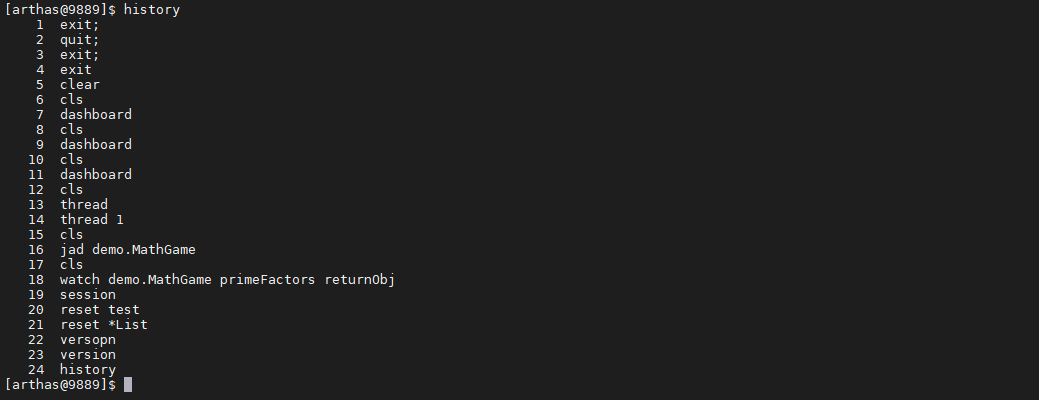Select the 'thread' entry, line 13

tap(84, 205)
